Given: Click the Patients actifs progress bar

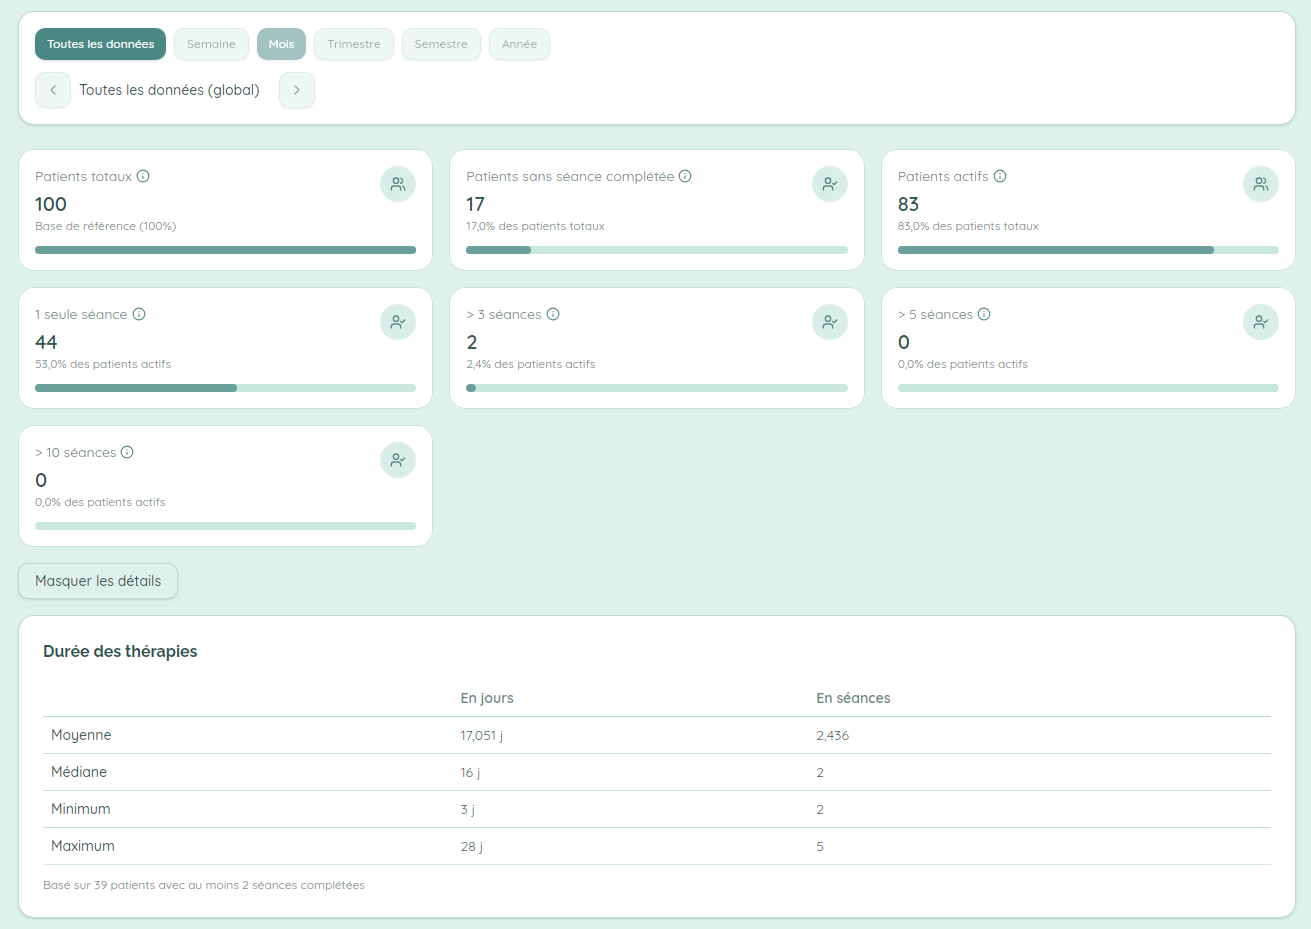Looking at the screenshot, I should pos(1088,250).
